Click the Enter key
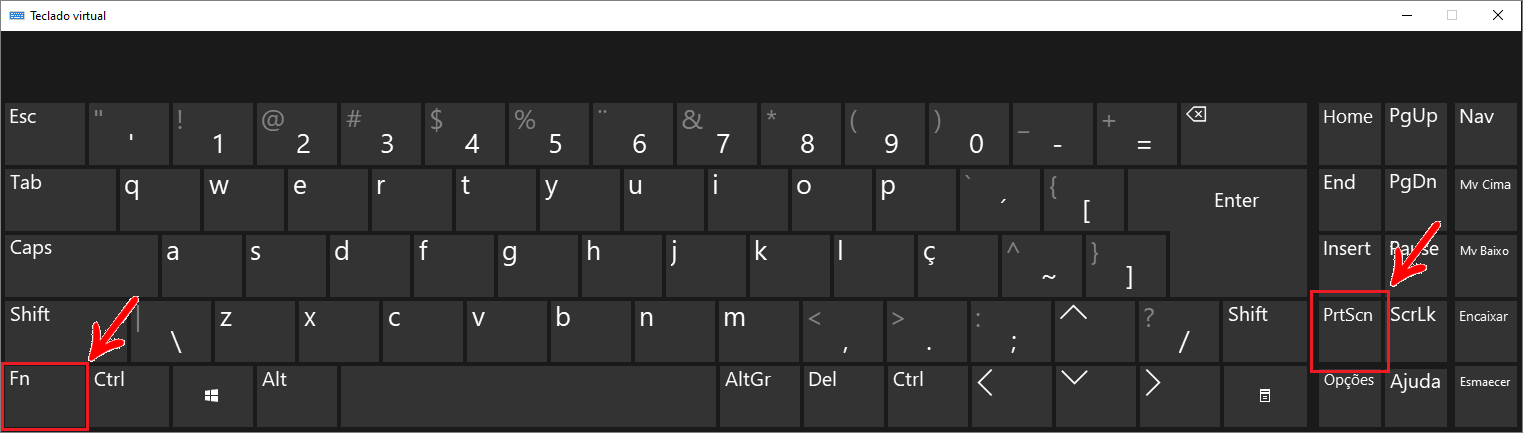The image size is (1523, 433). coord(1237,200)
